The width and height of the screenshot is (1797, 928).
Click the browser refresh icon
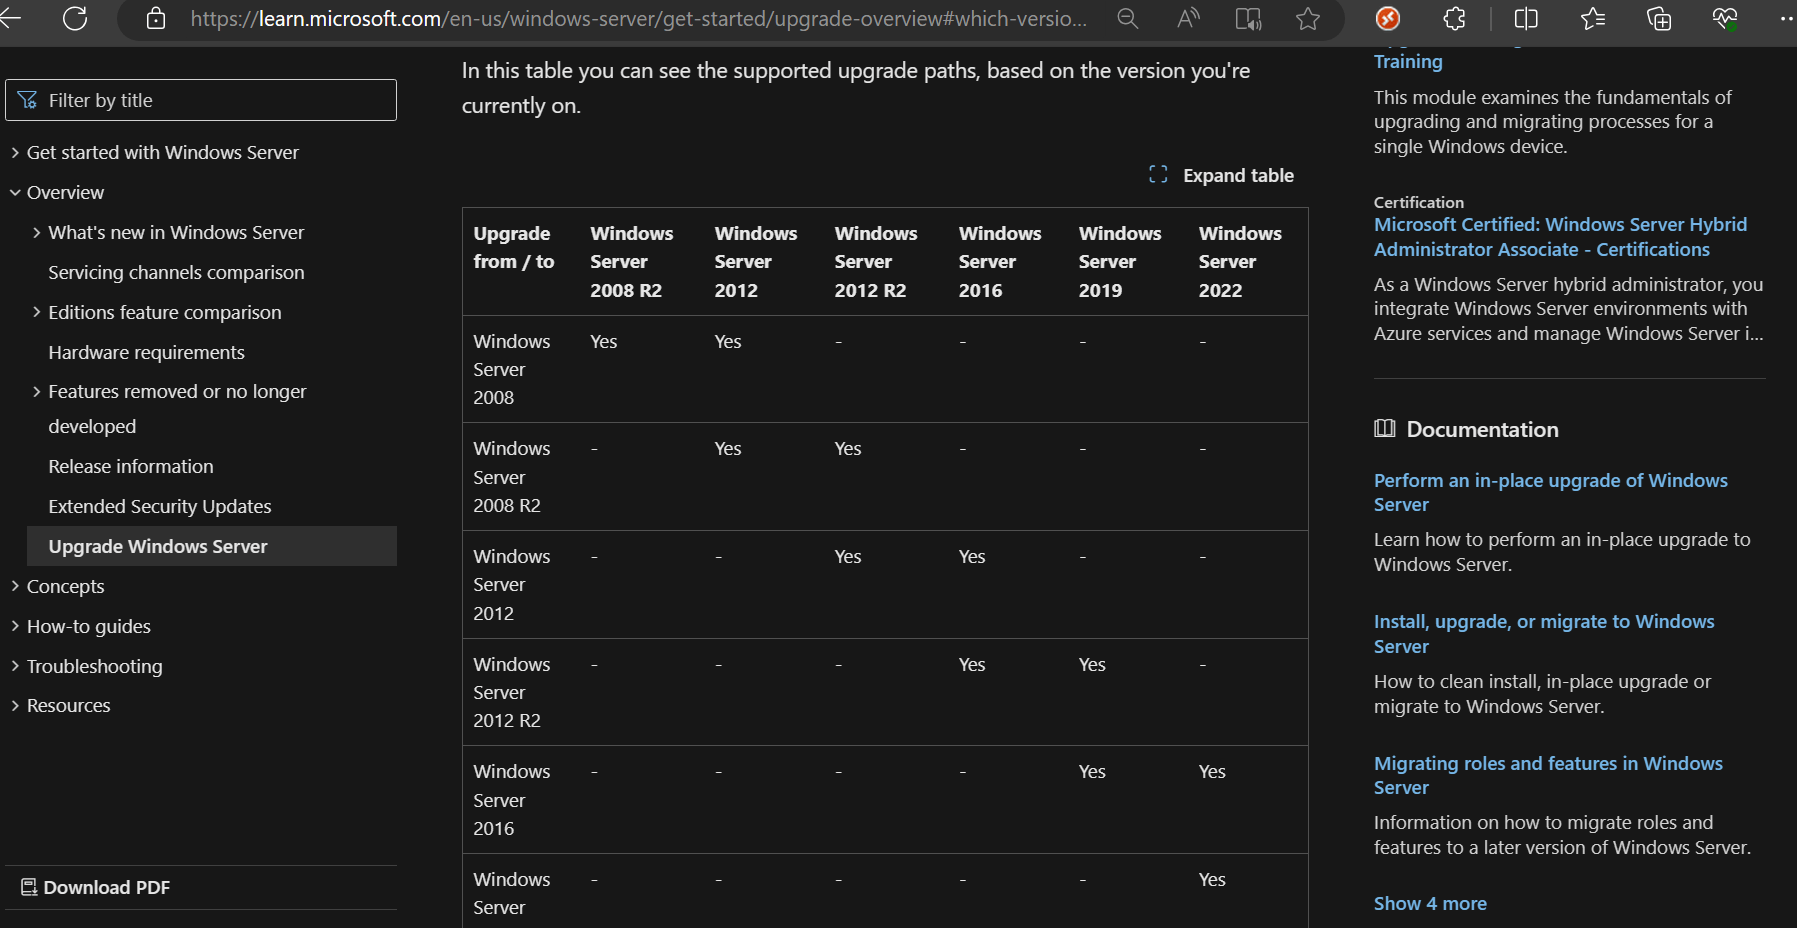75,18
